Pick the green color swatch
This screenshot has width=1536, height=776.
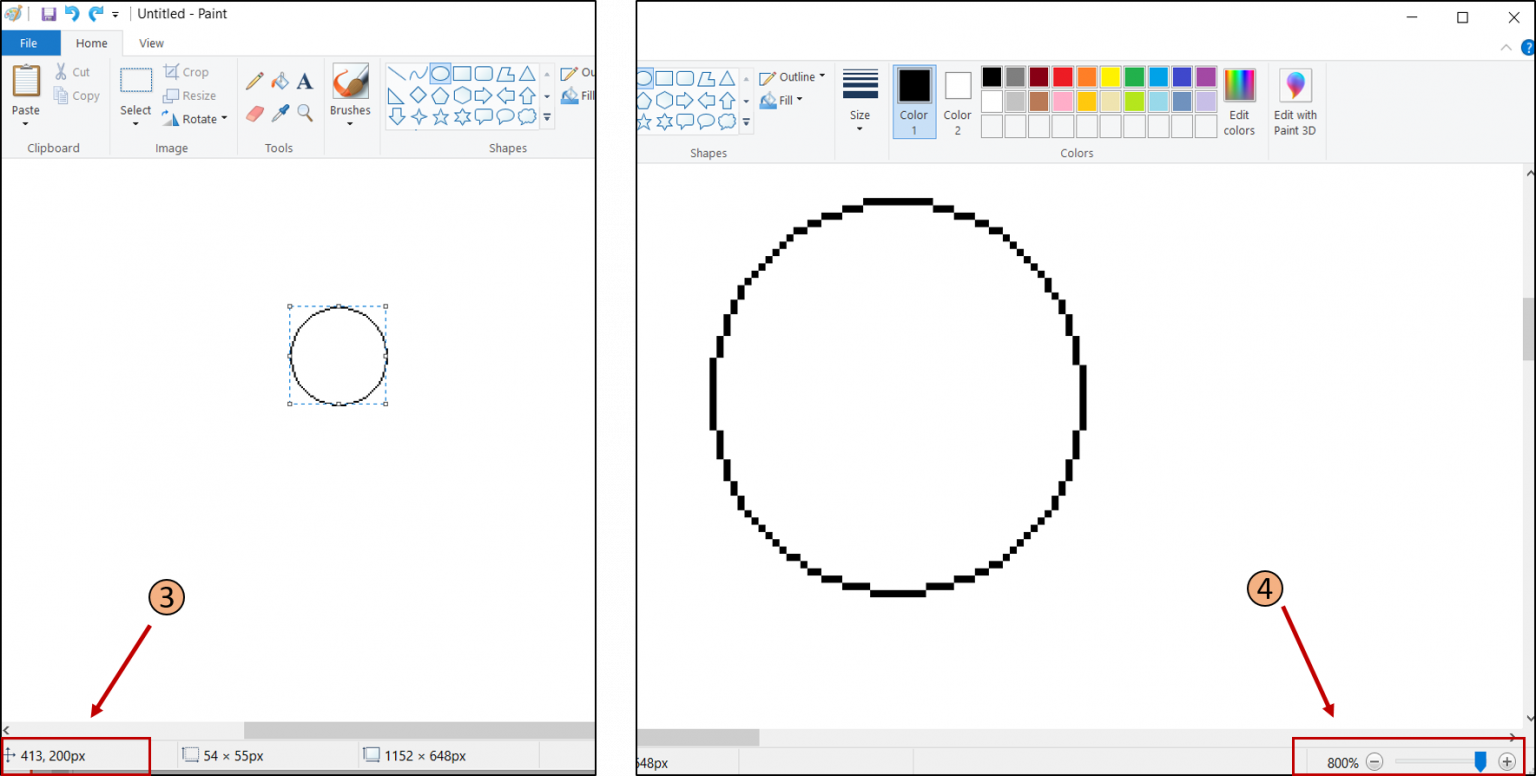point(1135,77)
